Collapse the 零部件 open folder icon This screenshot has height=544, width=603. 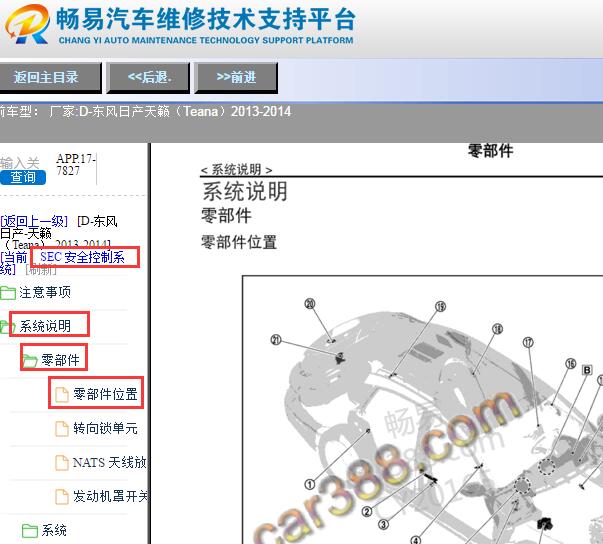click(x=30, y=361)
